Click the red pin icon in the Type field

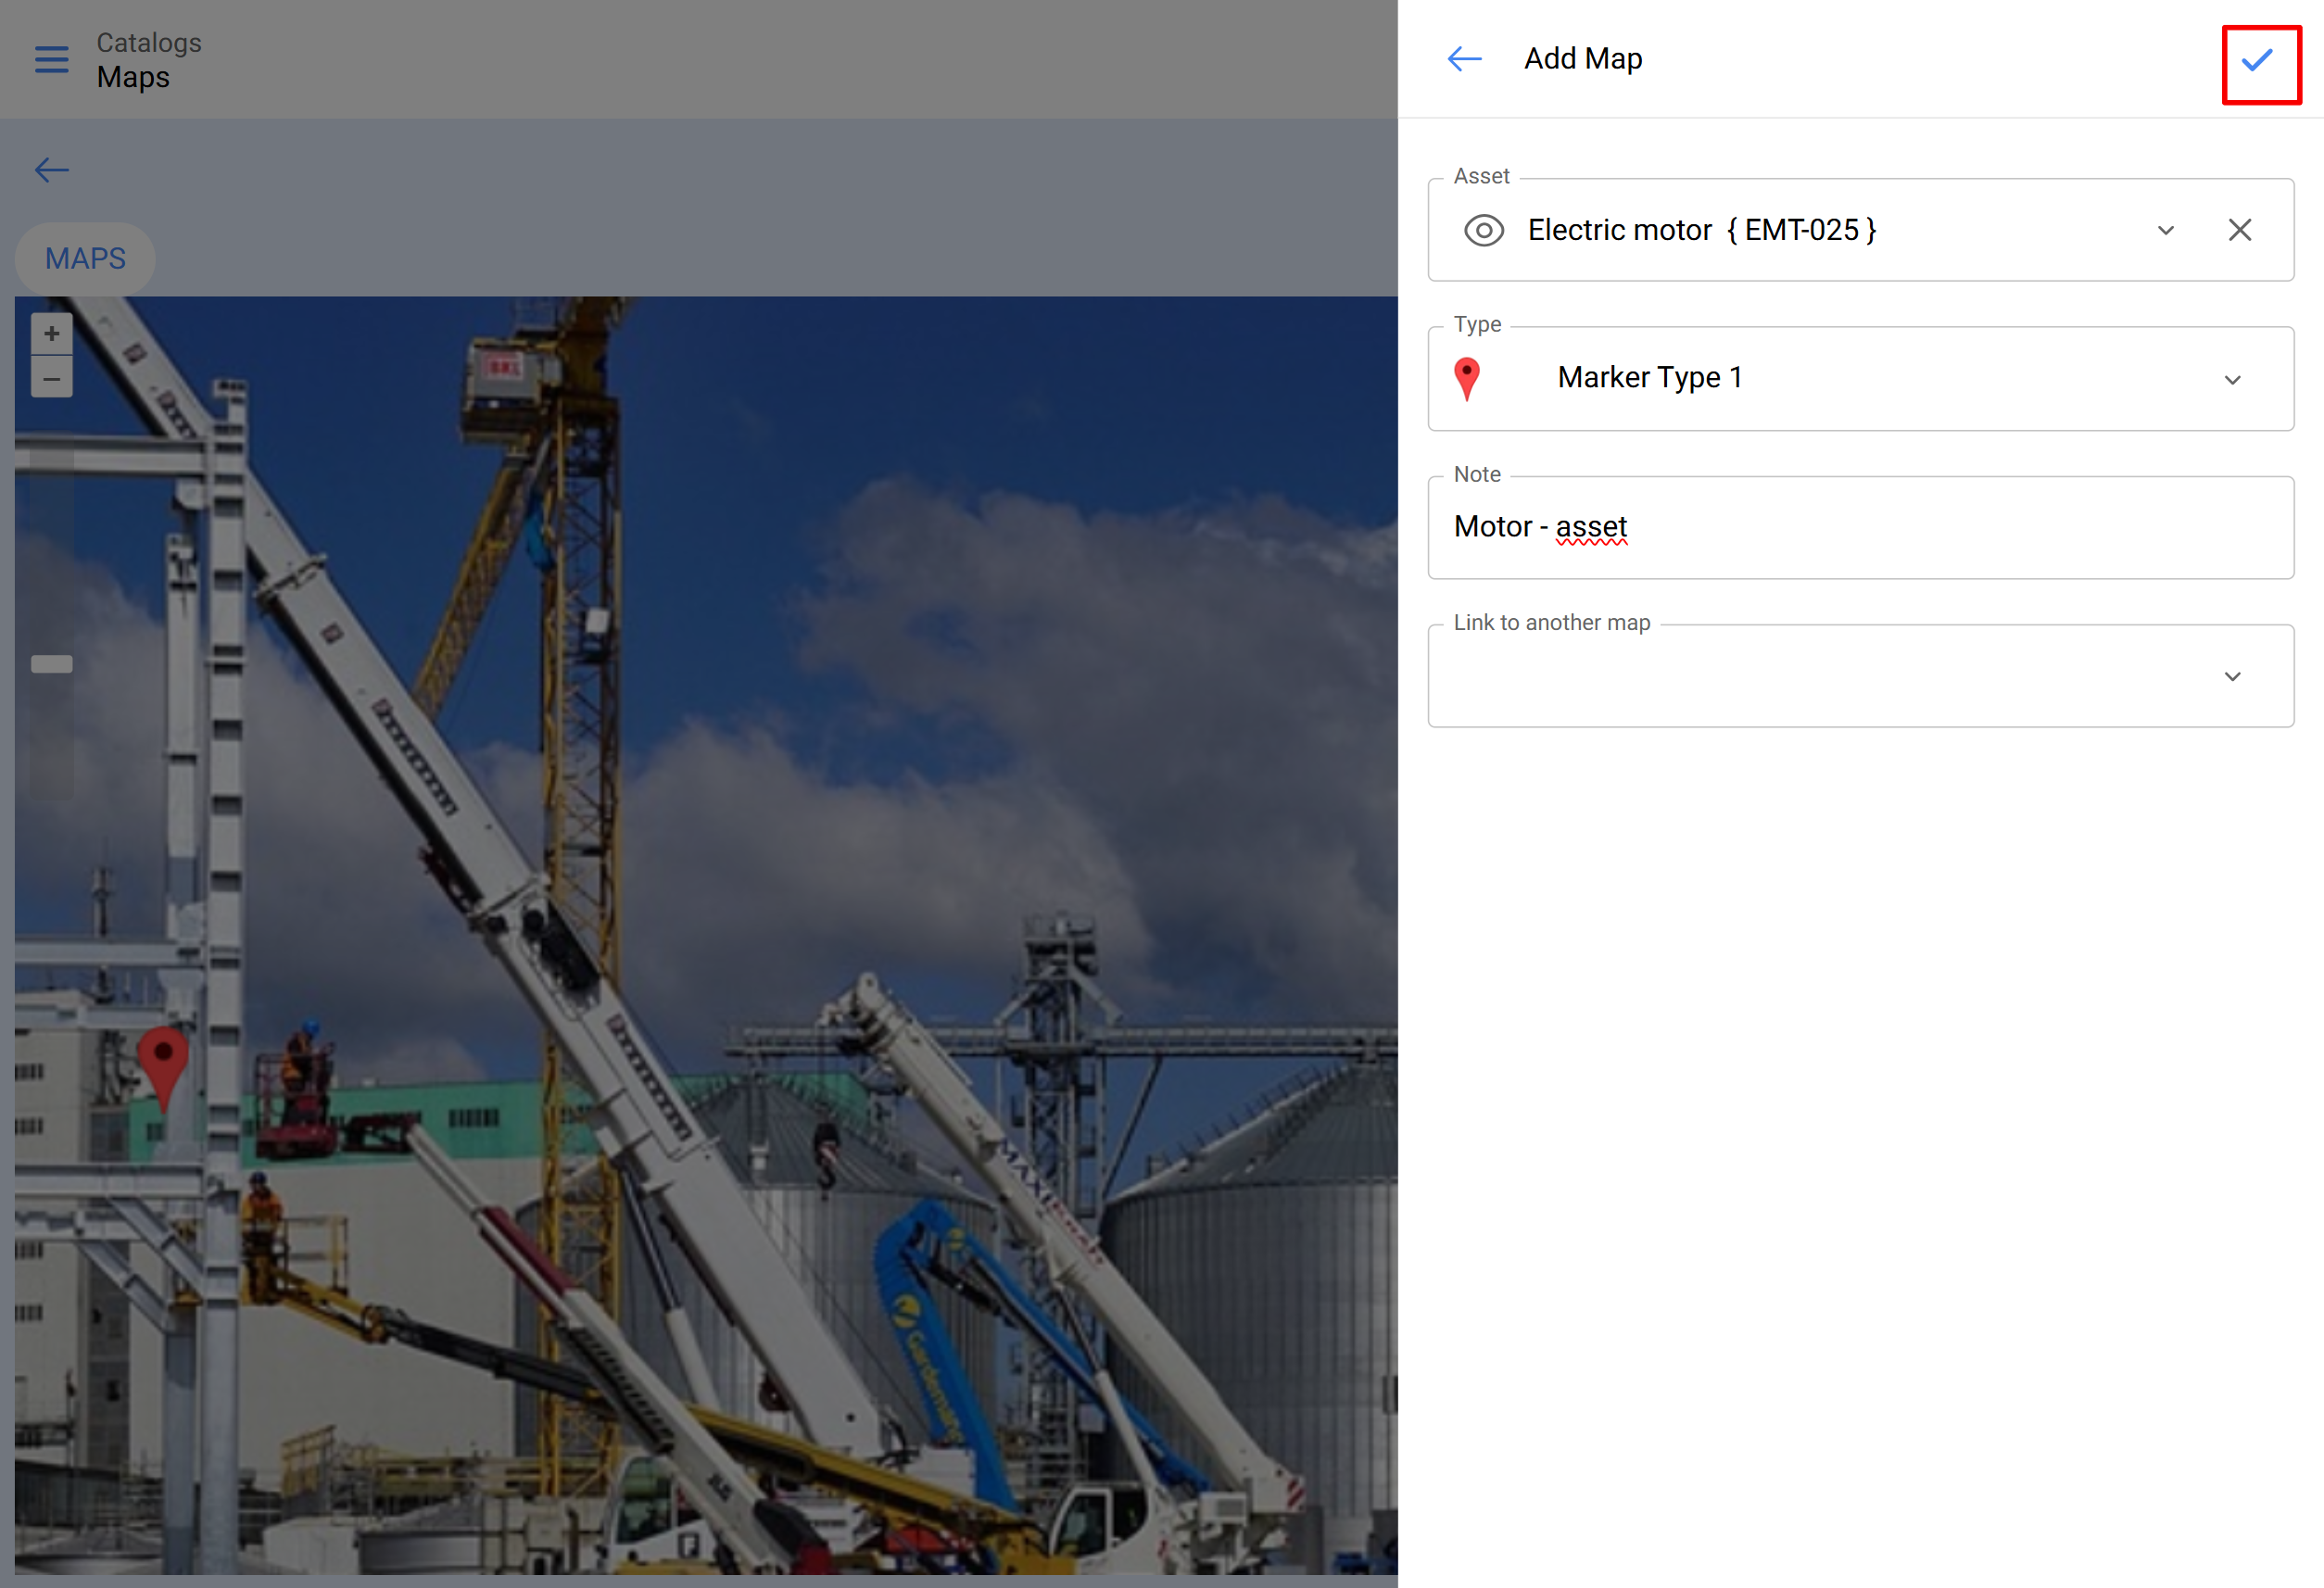pos(1466,379)
